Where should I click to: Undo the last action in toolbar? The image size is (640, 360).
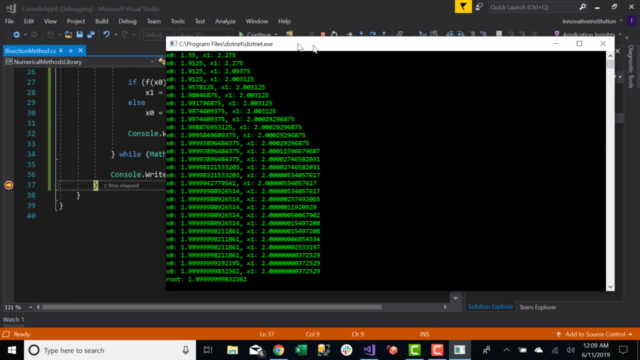tap(106, 35)
